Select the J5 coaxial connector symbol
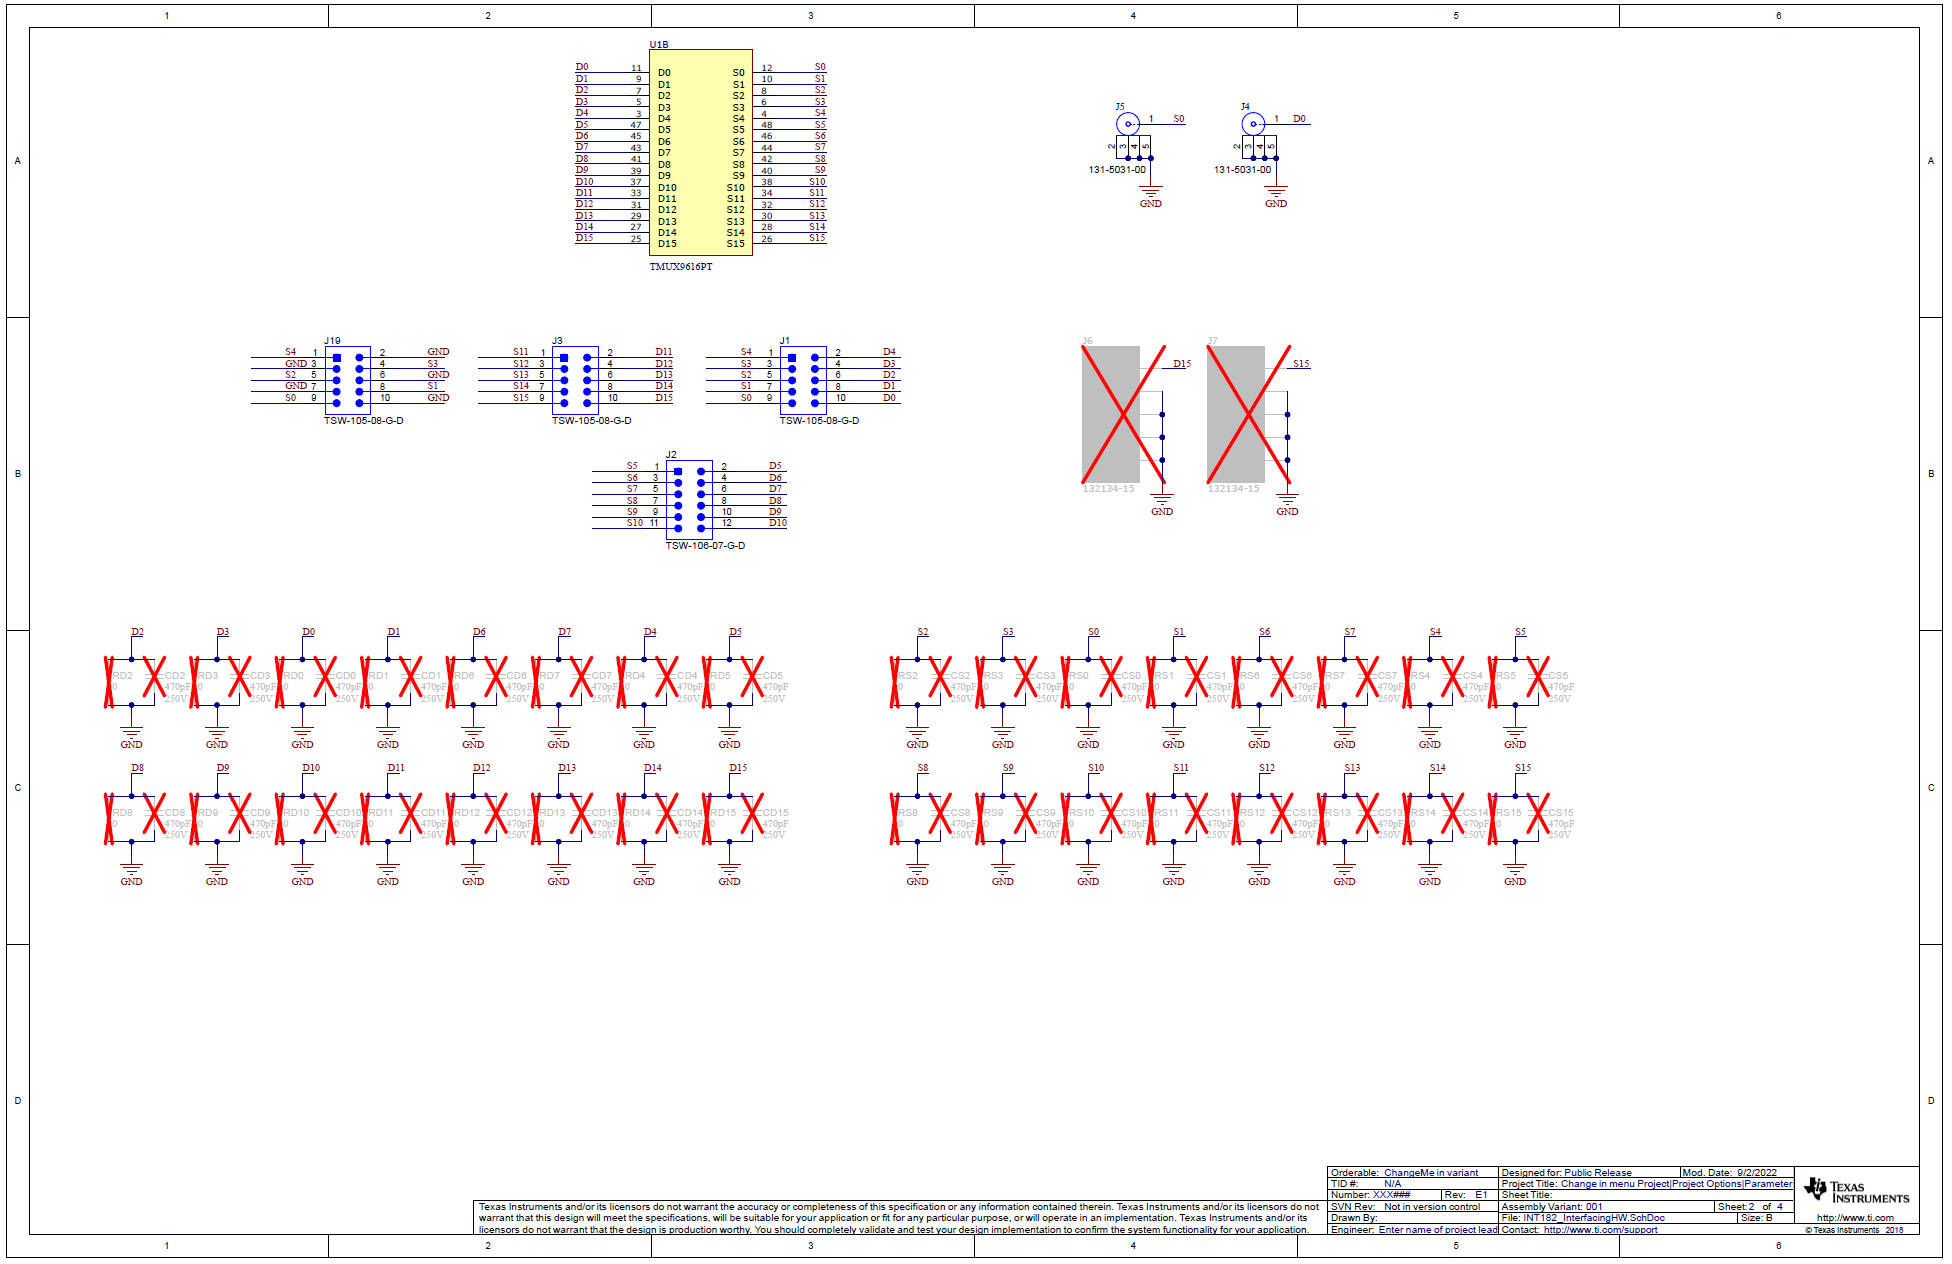Screen dimensions: 1952x1264 pos(1127,124)
